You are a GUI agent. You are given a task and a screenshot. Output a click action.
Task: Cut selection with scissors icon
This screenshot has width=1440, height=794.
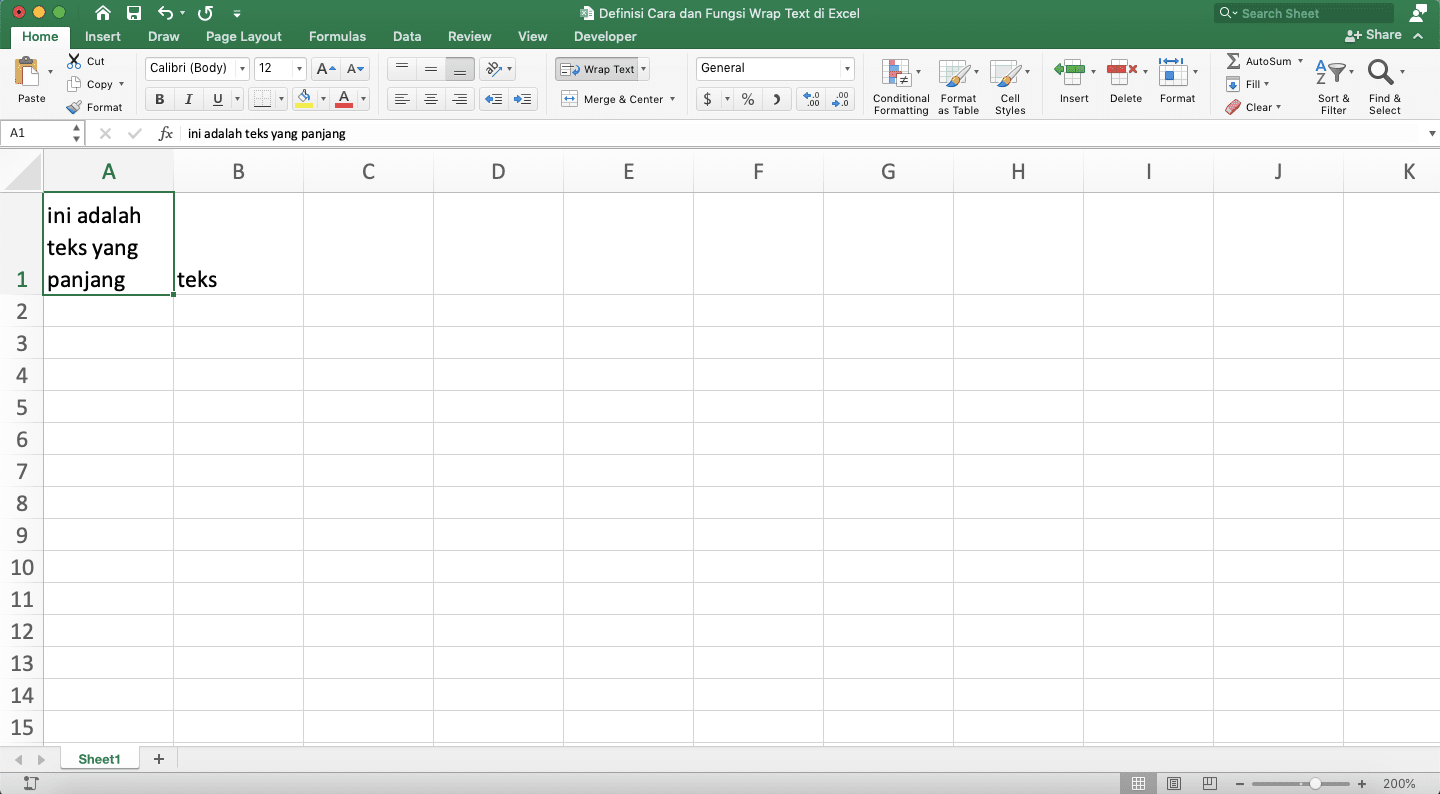74,61
